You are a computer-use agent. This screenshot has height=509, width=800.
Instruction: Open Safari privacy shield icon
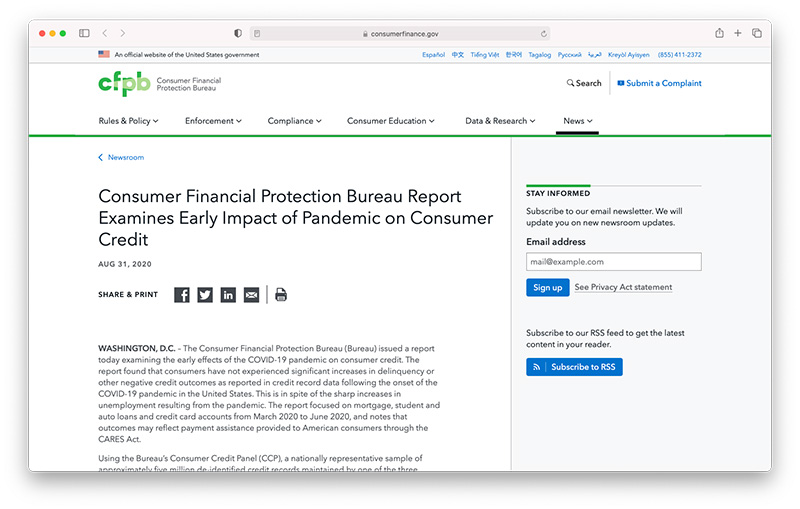coord(238,33)
